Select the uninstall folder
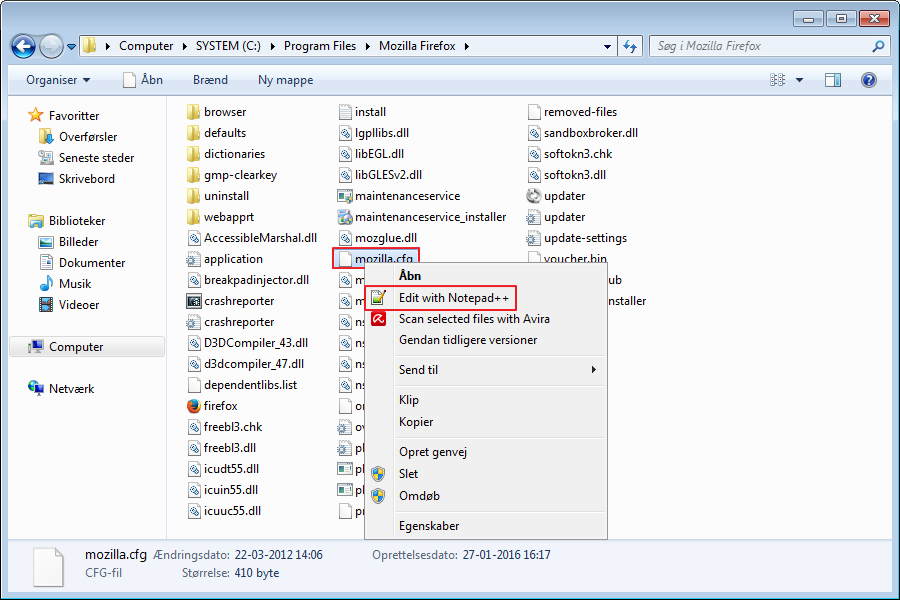 click(218, 196)
